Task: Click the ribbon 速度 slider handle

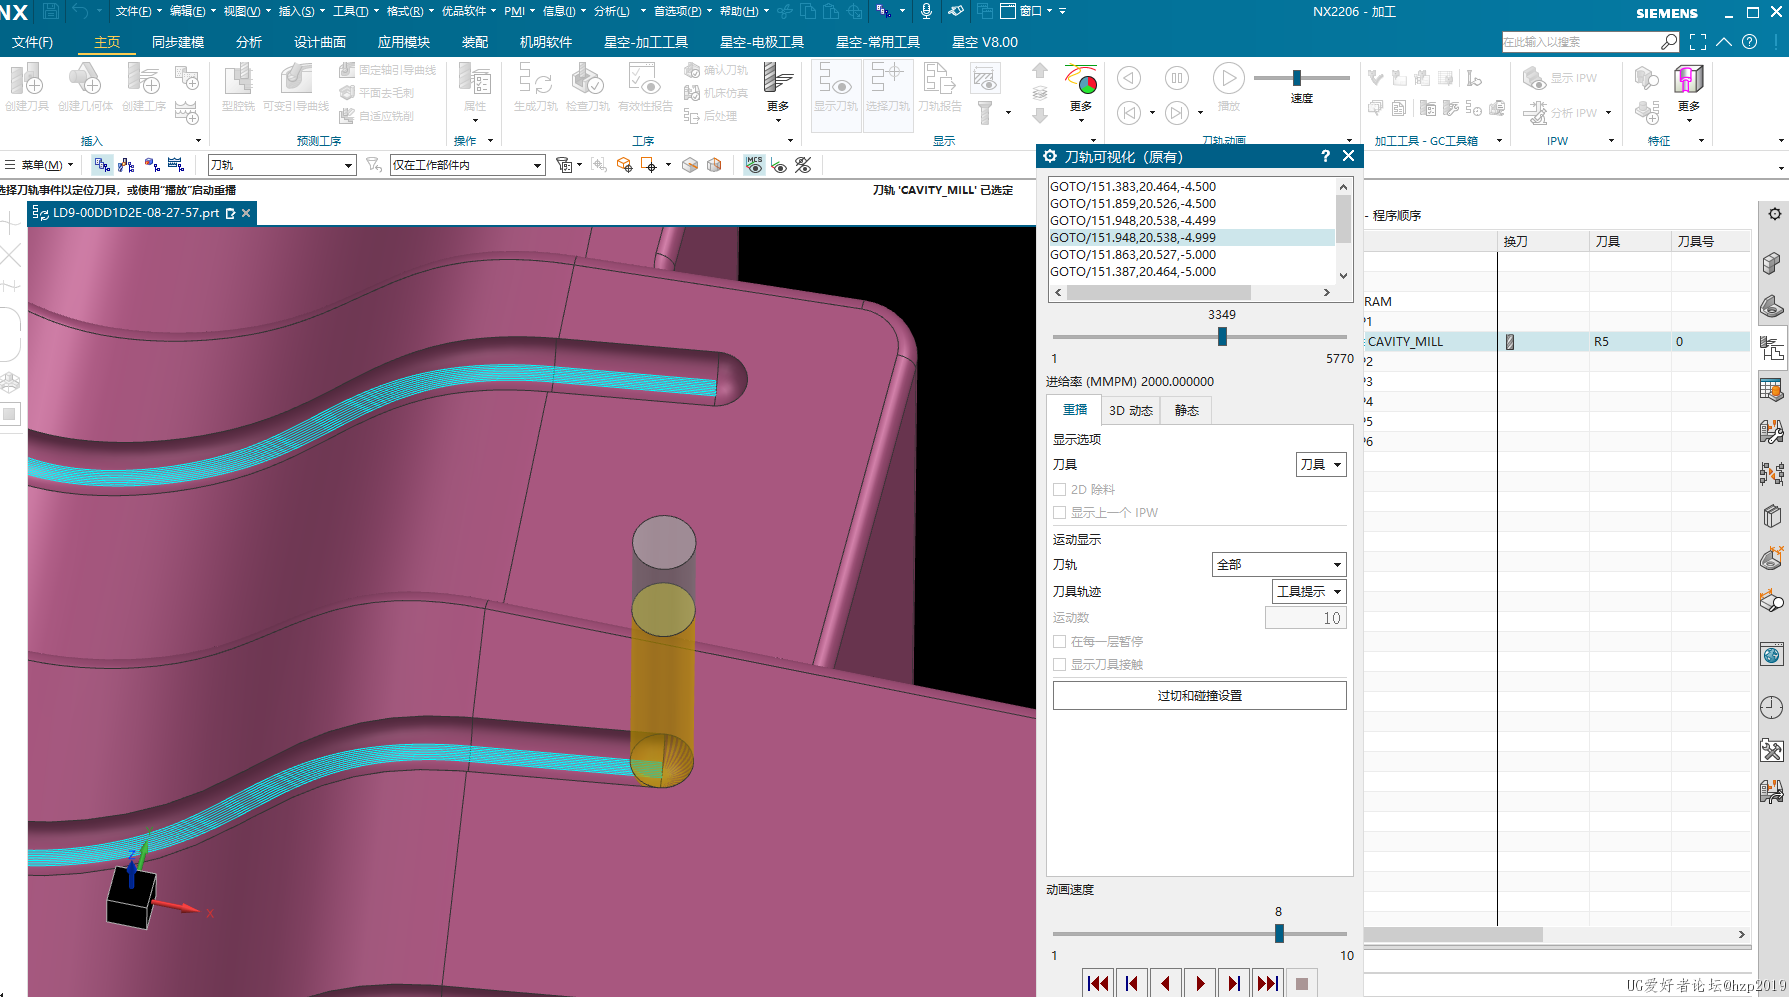Action: (x=1296, y=78)
